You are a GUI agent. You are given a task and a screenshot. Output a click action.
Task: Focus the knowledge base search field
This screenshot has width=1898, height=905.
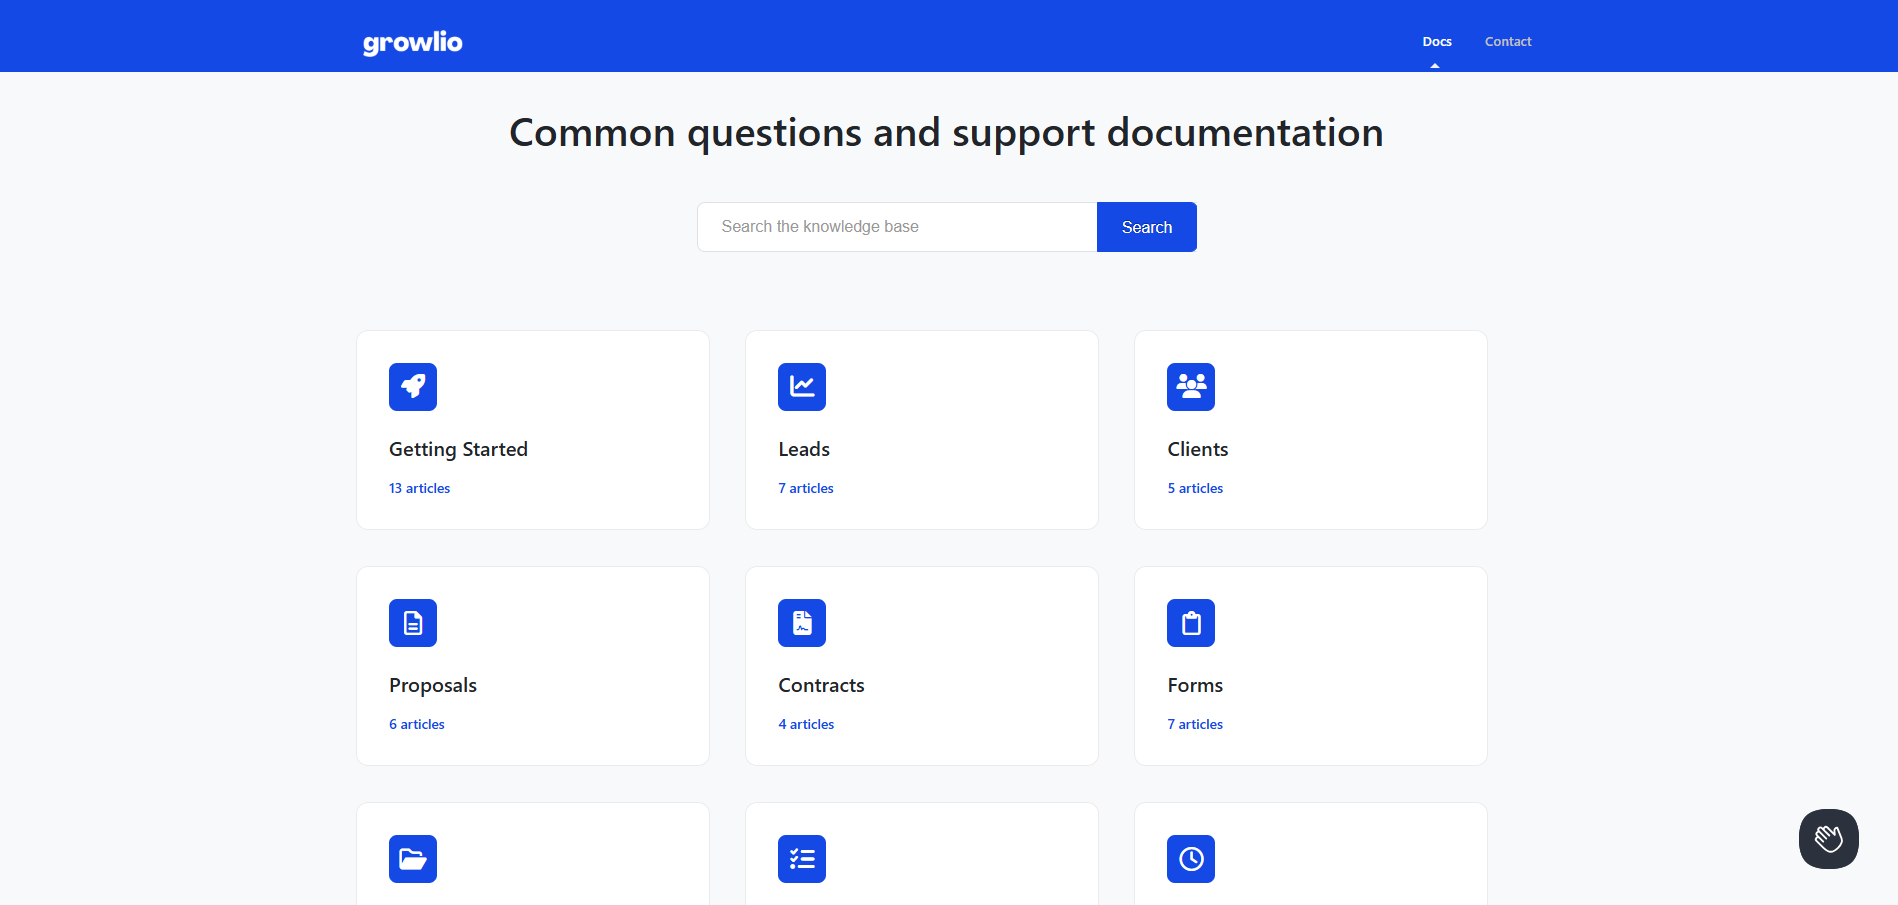(897, 227)
